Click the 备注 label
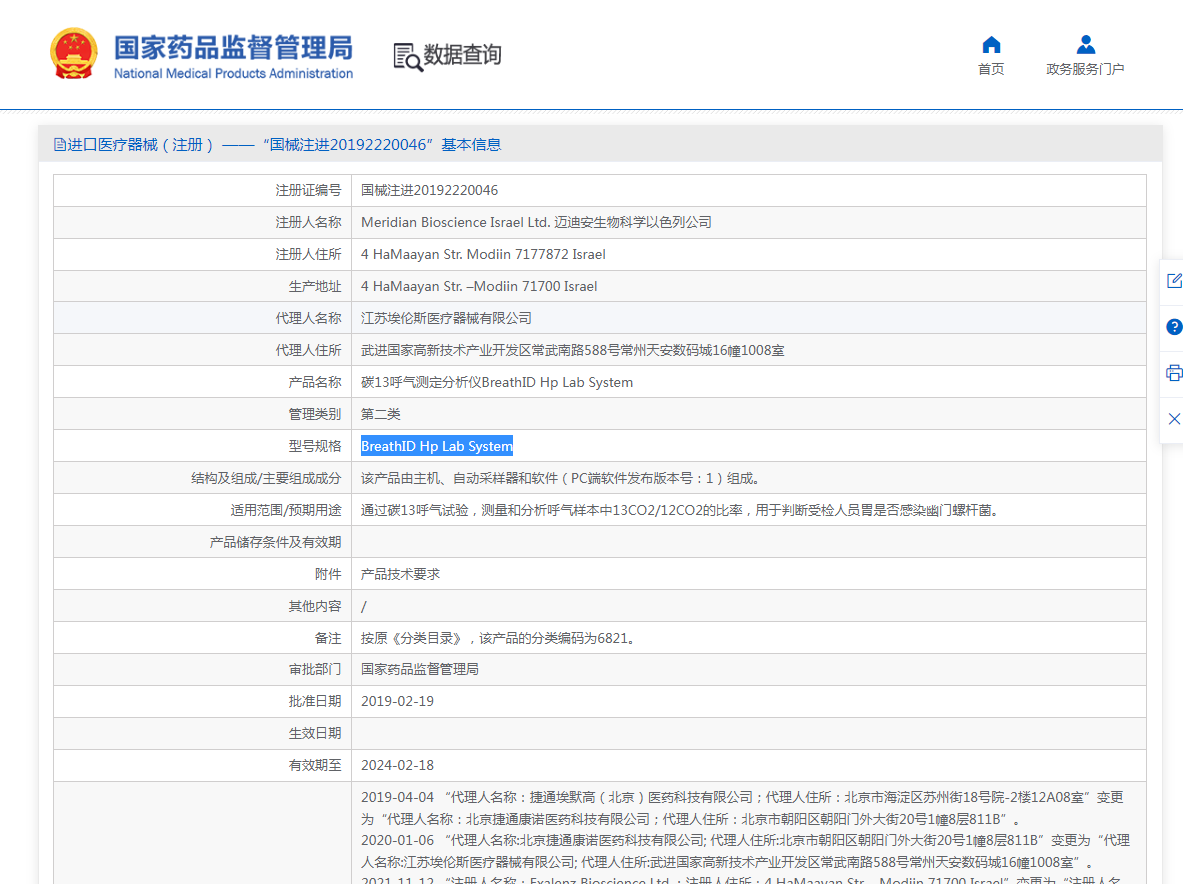Screen dimensions: 1183x884 click(x=327, y=638)
